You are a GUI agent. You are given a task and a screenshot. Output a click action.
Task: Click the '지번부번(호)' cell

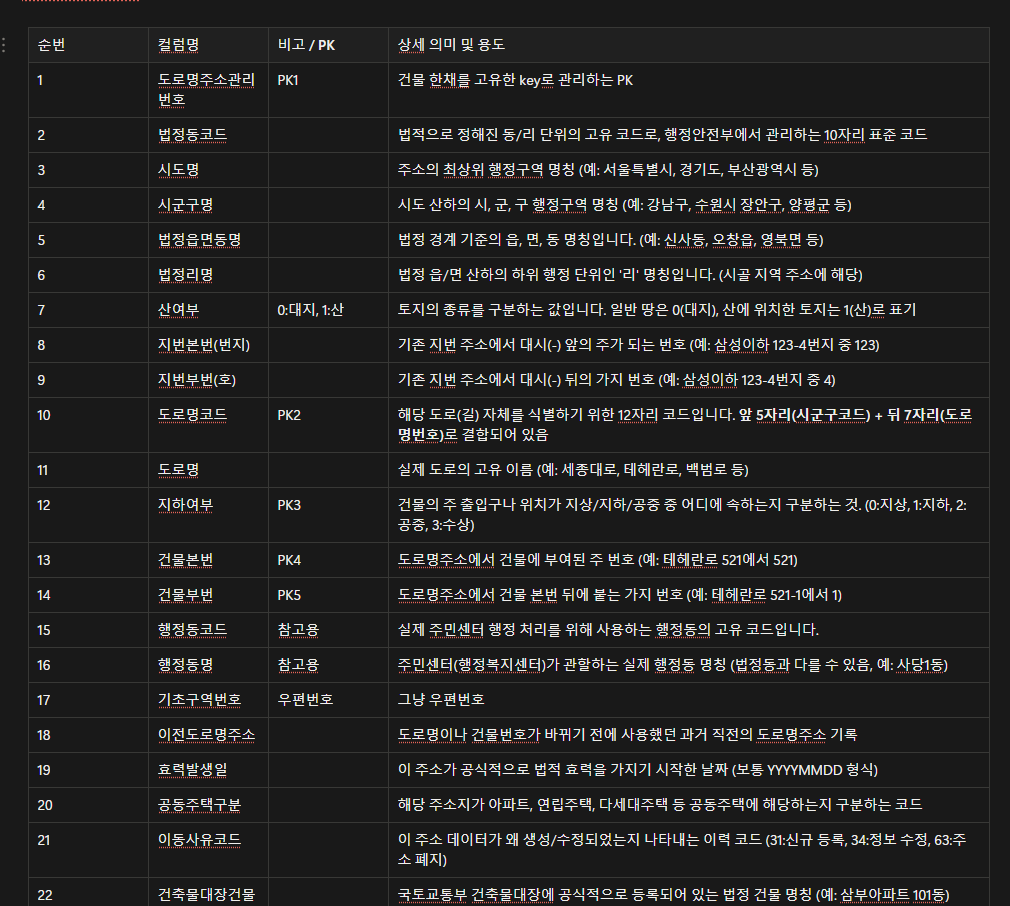[208, 380]
